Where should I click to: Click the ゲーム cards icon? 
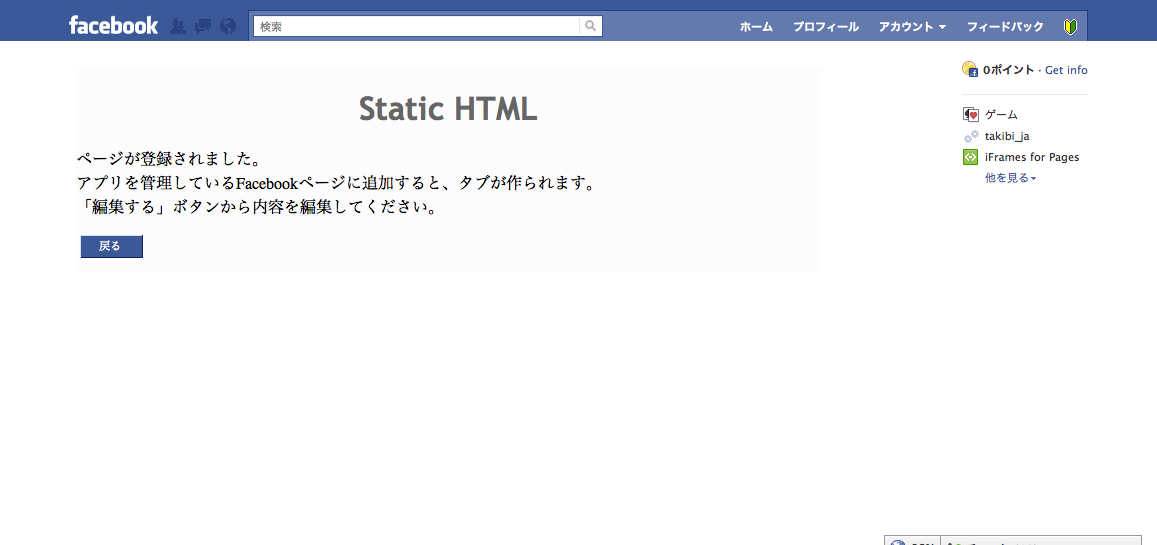coord(971,114)
